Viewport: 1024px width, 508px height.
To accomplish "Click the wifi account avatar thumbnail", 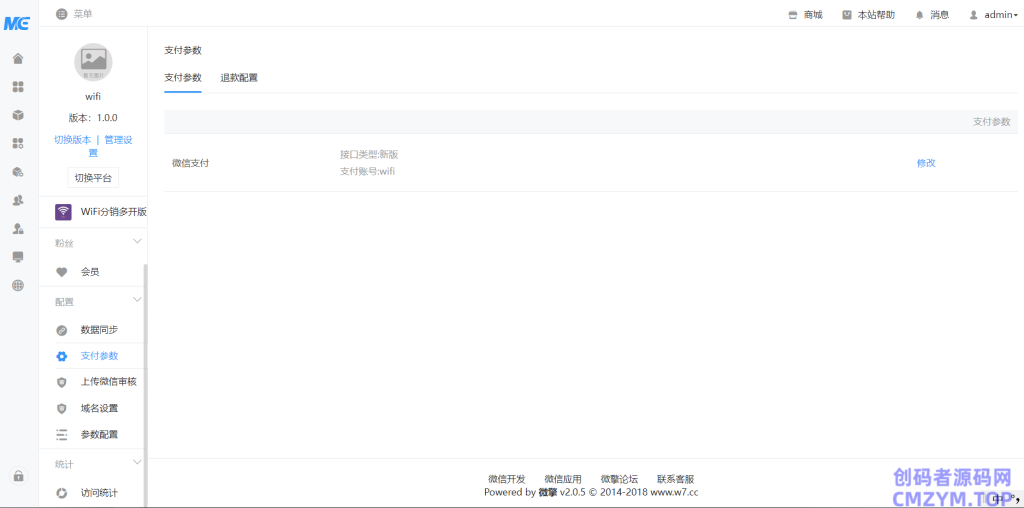I will pos(93,62).
